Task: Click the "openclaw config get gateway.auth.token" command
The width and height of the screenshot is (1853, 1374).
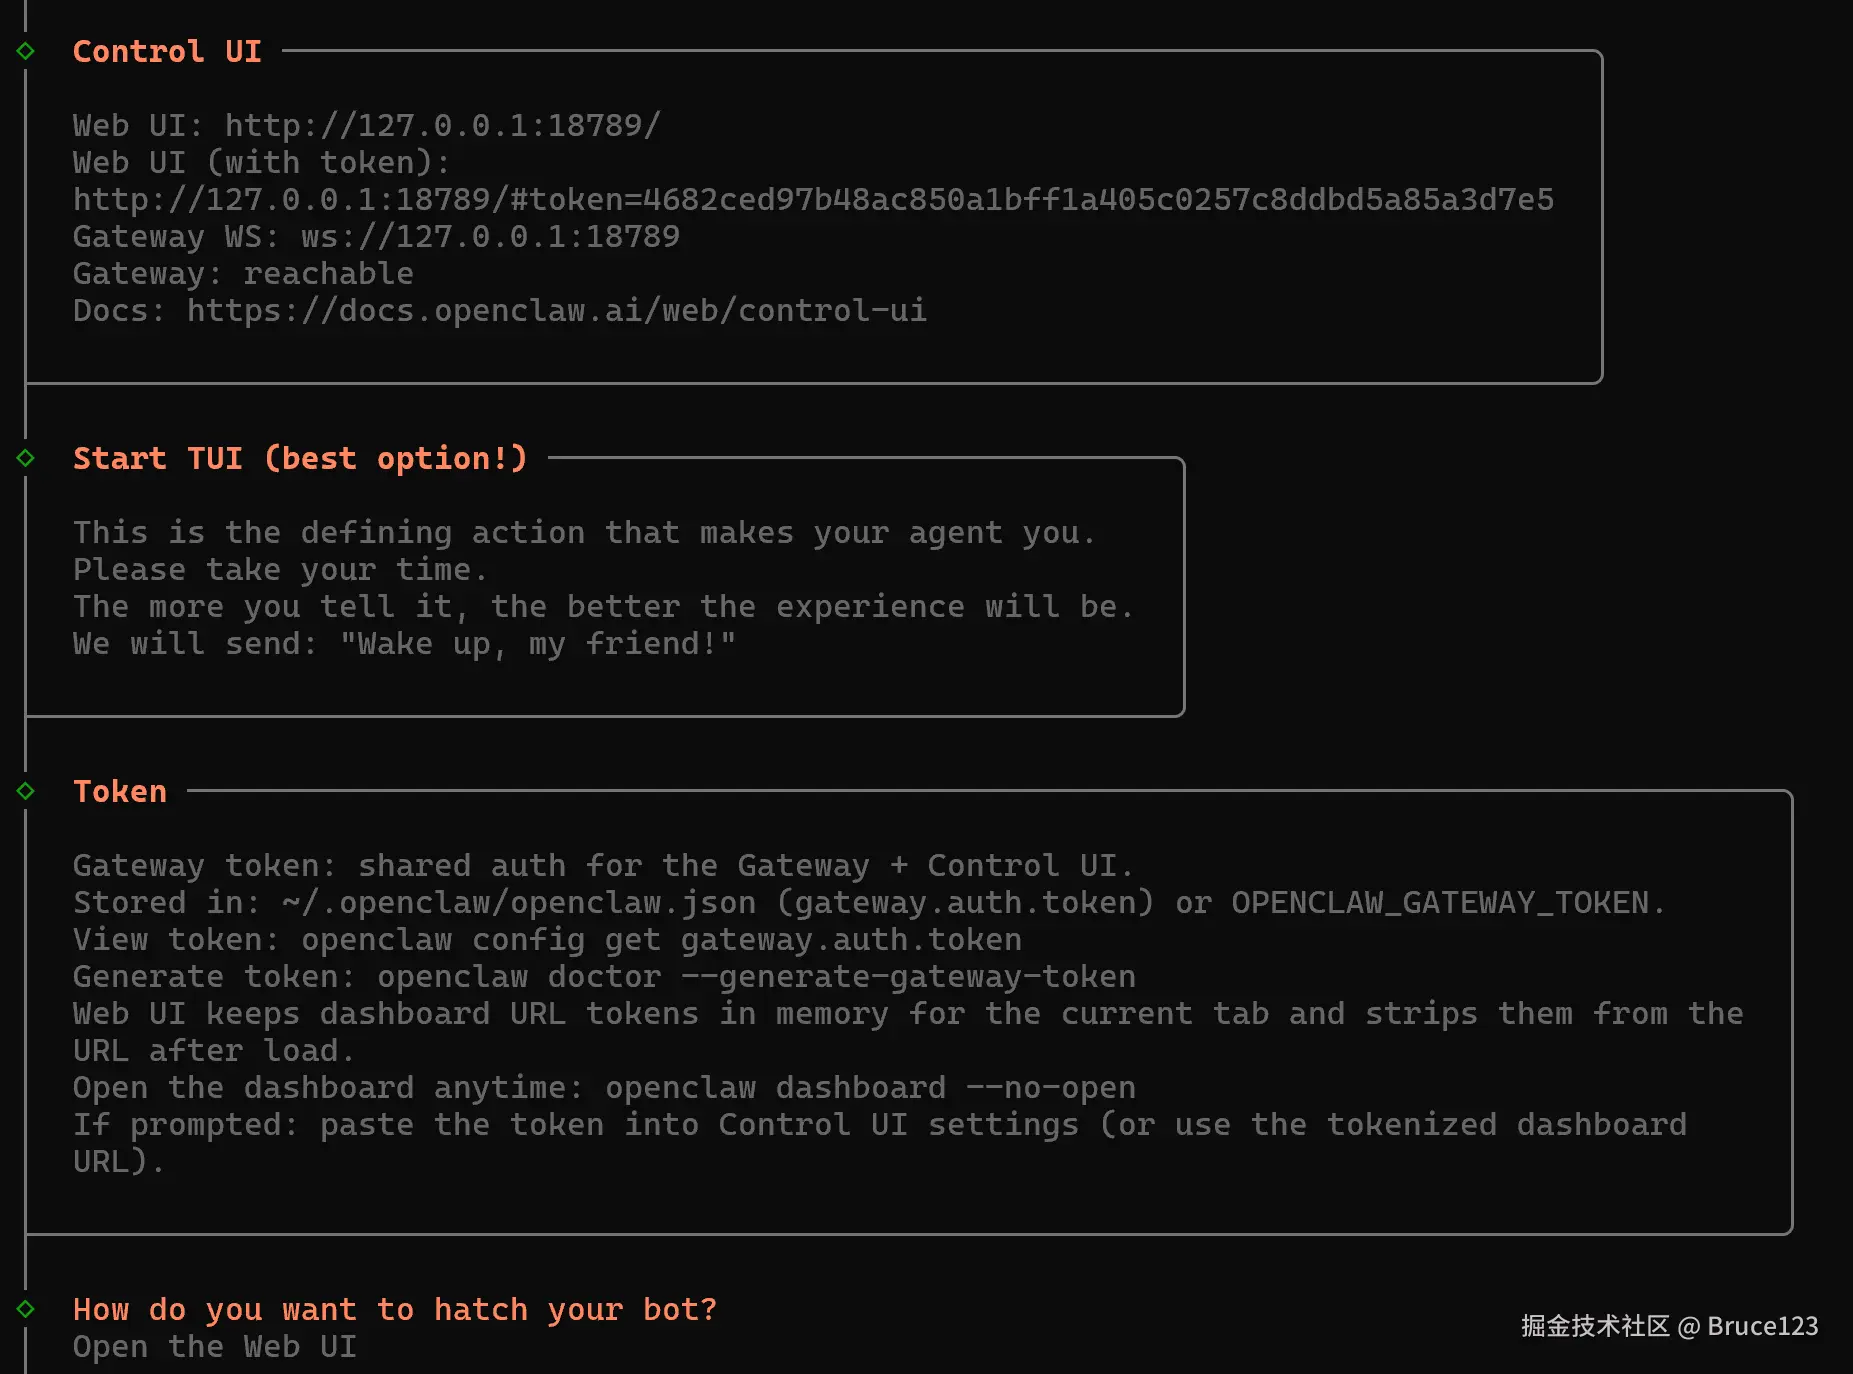Action: pos(661,939)
